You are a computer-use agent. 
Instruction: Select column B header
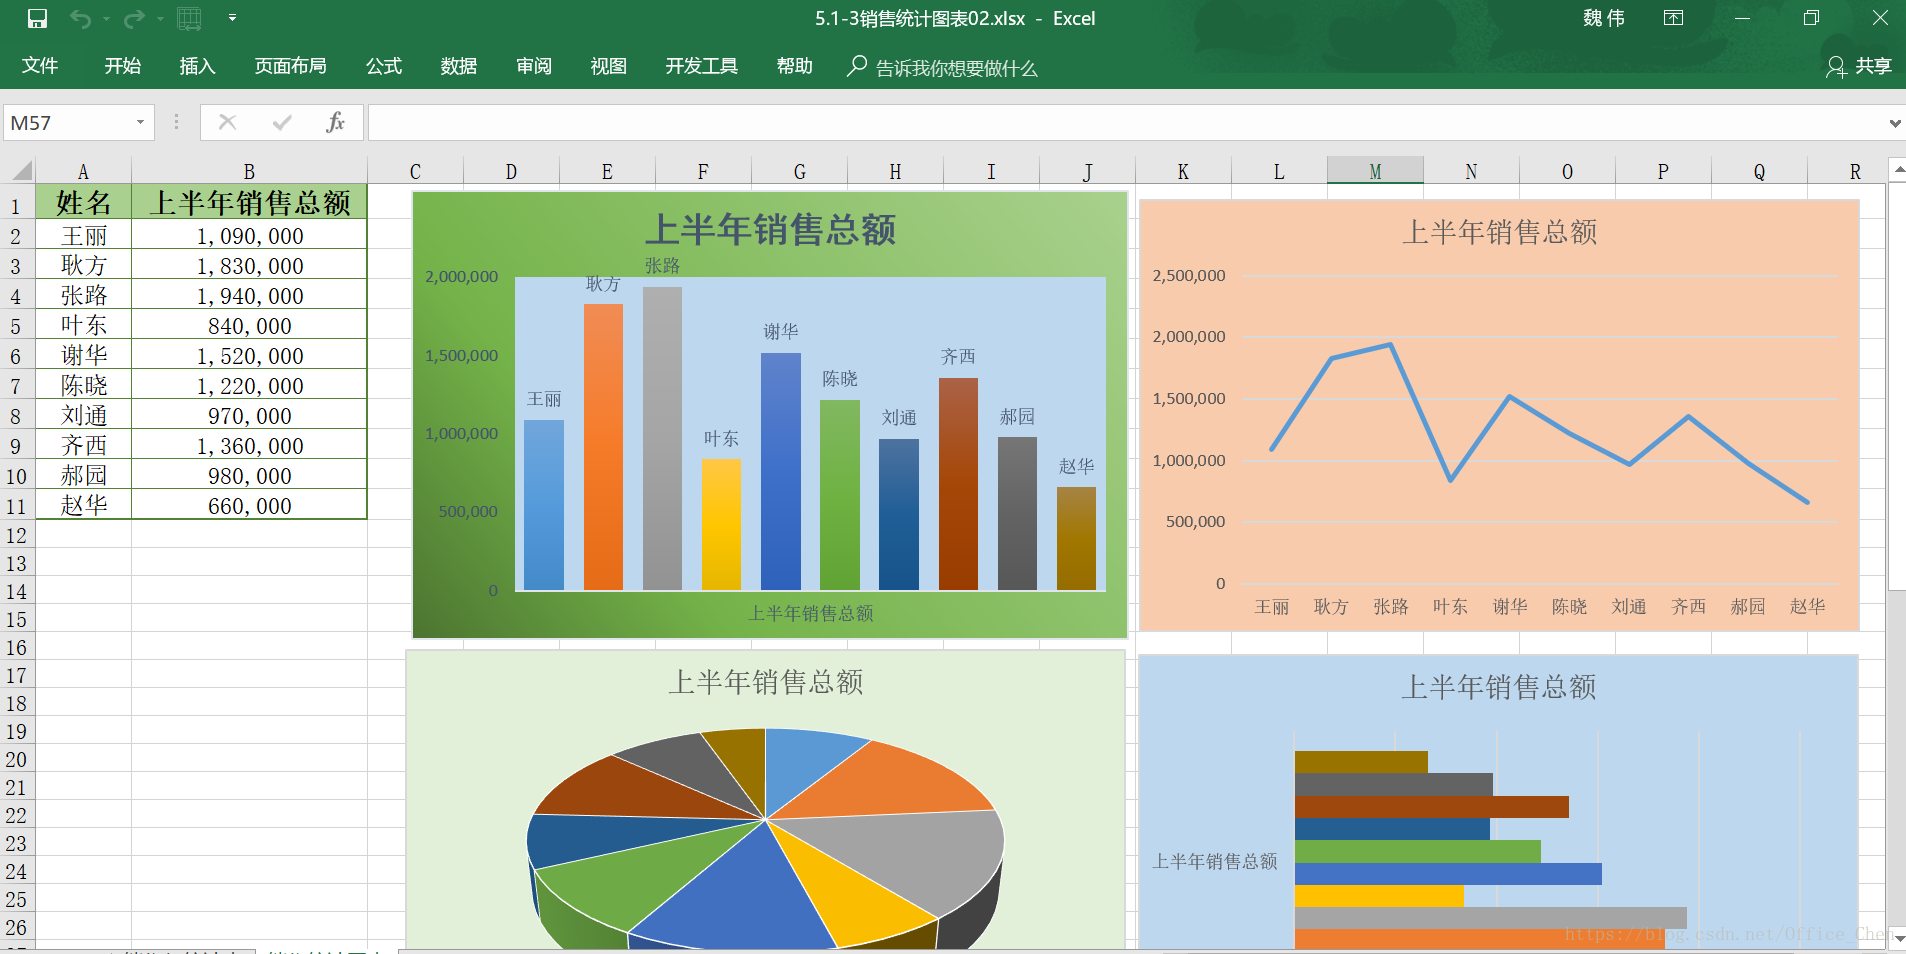point(249,171)
